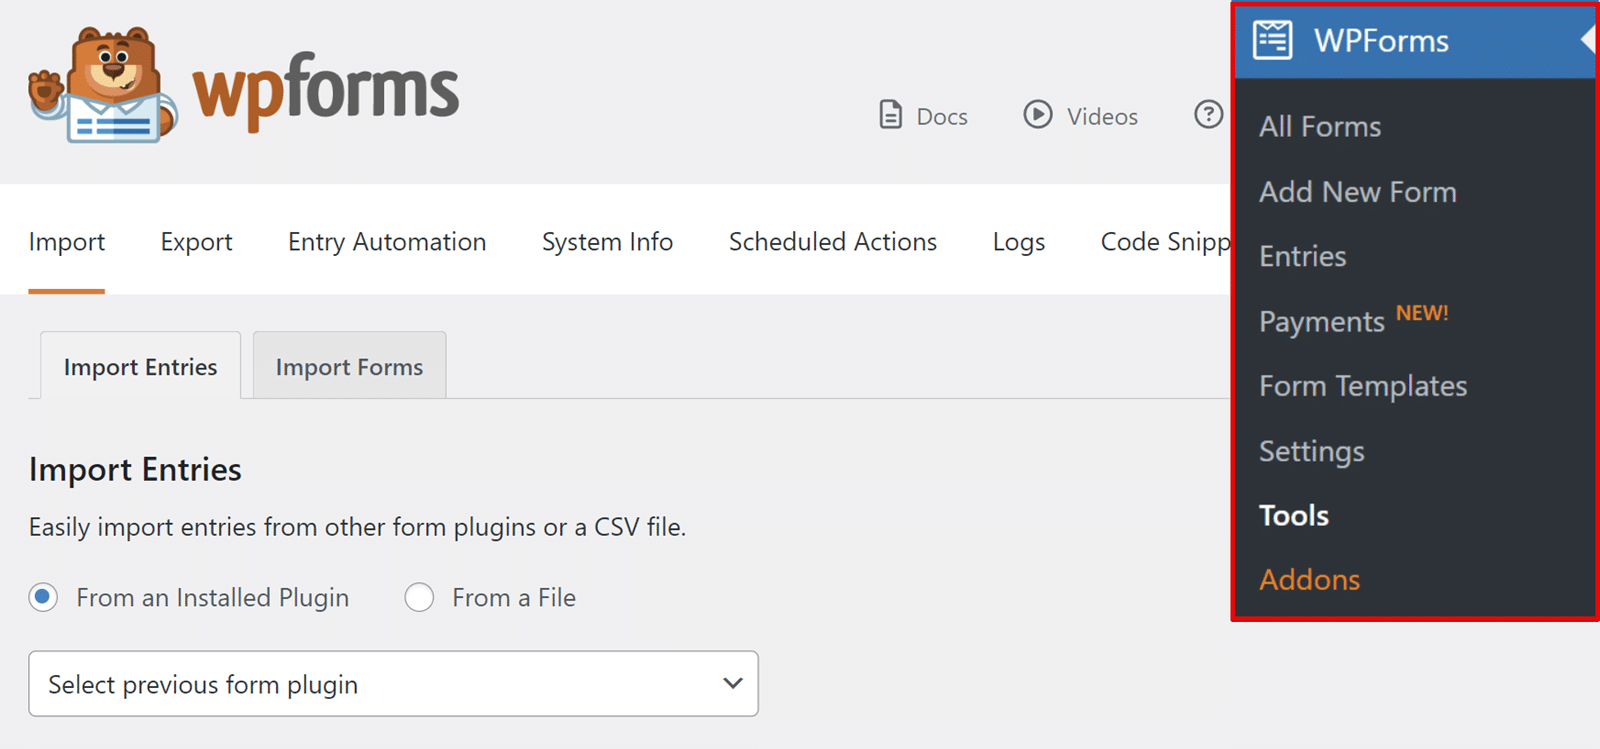Screen dimensions: 1600x749
Task: Open the help question mark icon
Action: click(1208, 115)
